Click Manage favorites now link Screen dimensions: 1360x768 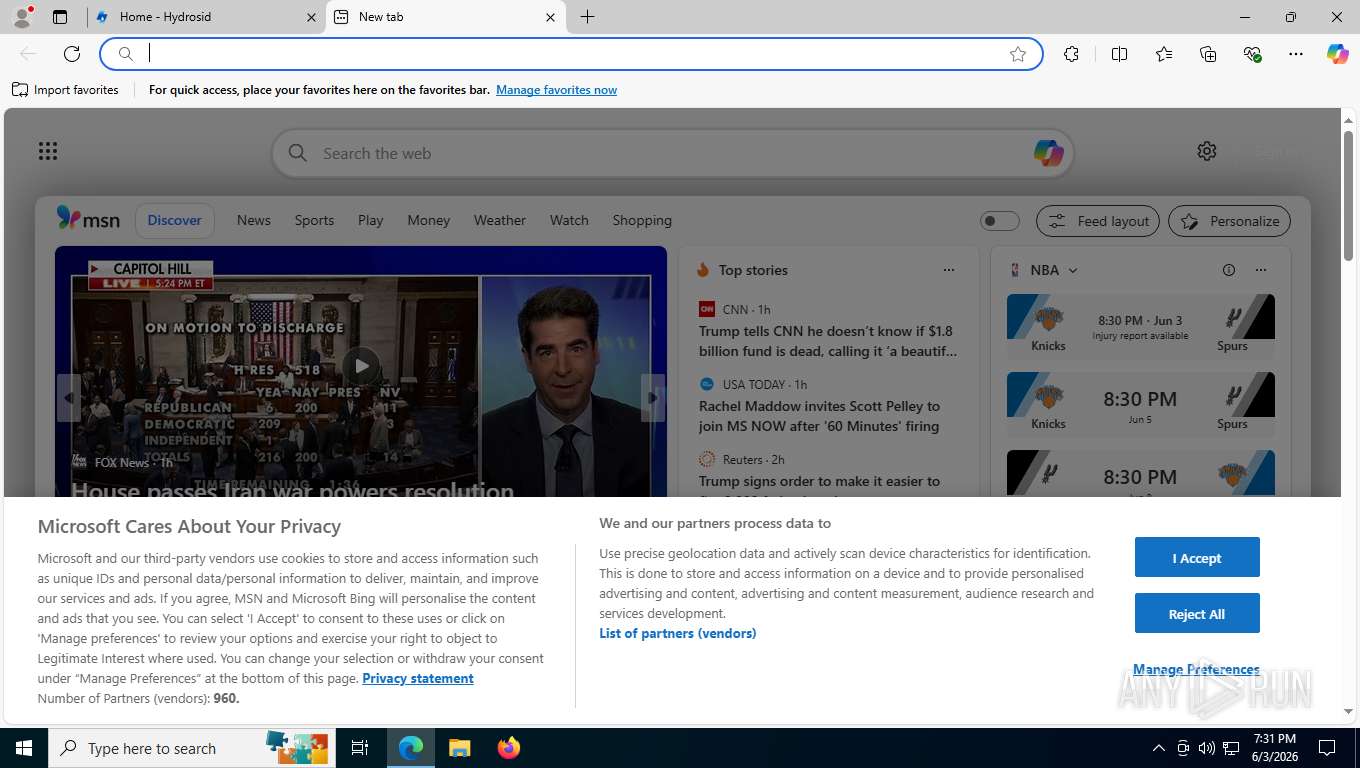tap(556, 90)
